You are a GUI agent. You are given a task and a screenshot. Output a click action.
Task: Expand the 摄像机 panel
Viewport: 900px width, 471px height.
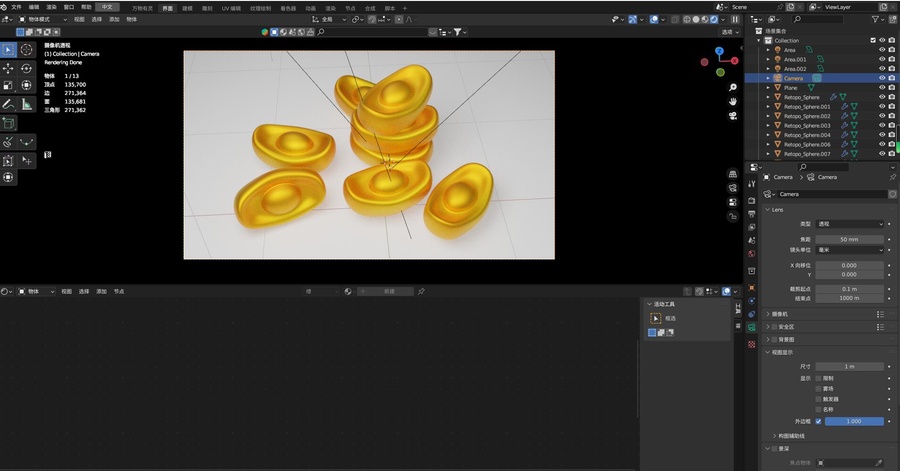pos(777,314)
